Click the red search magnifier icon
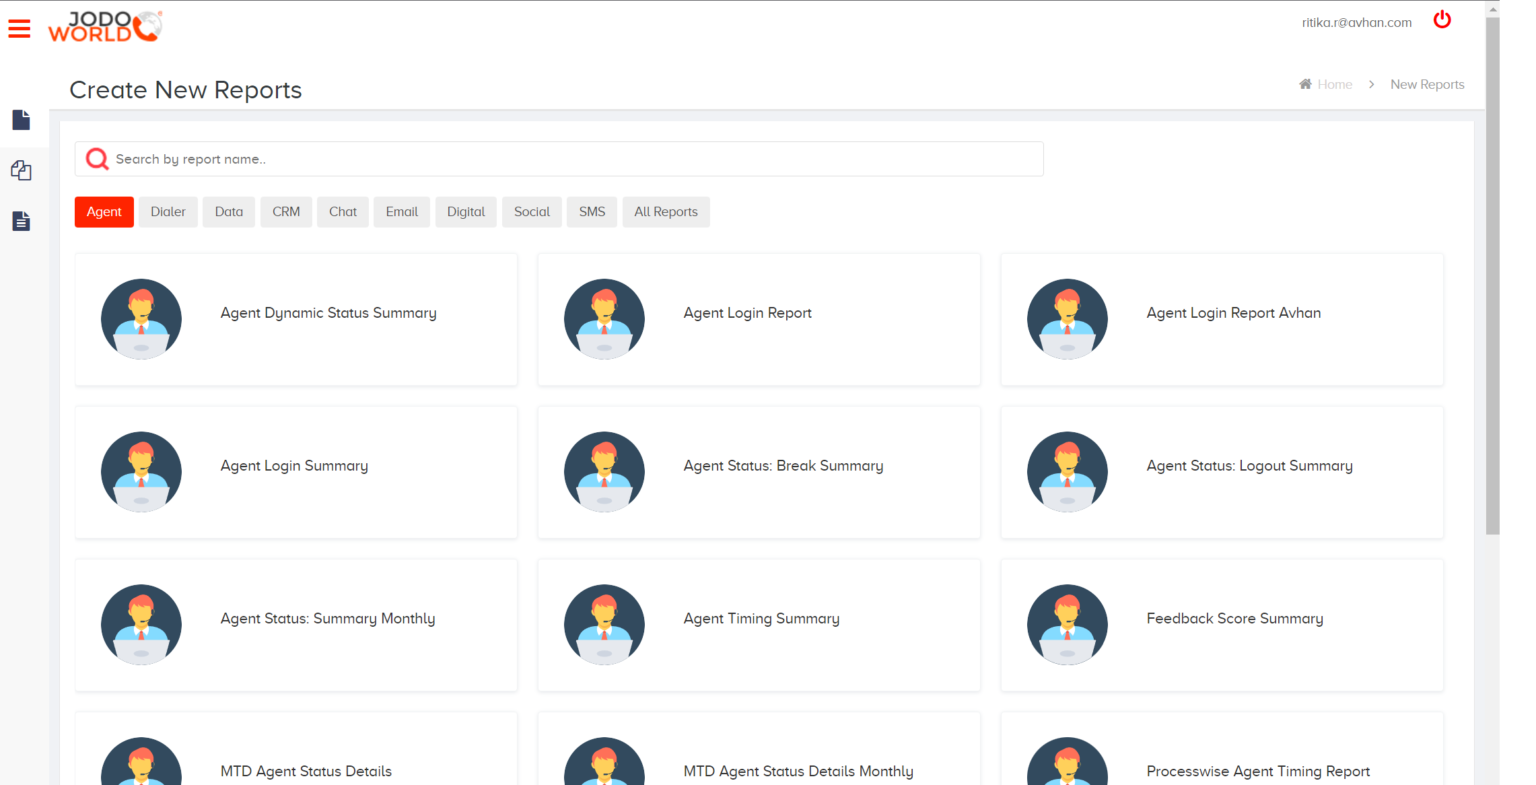The image size is (1536, 785). point(97,159)
